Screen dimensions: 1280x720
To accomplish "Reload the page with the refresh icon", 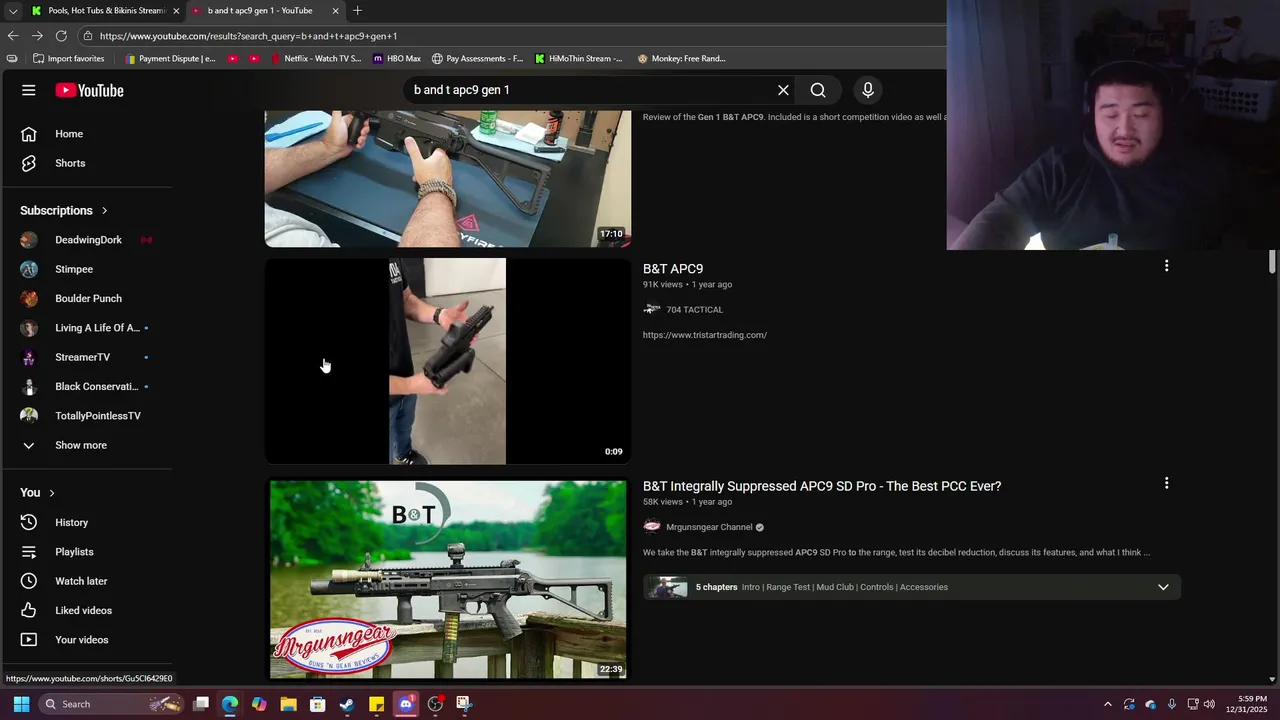I will tap(61, 36).
